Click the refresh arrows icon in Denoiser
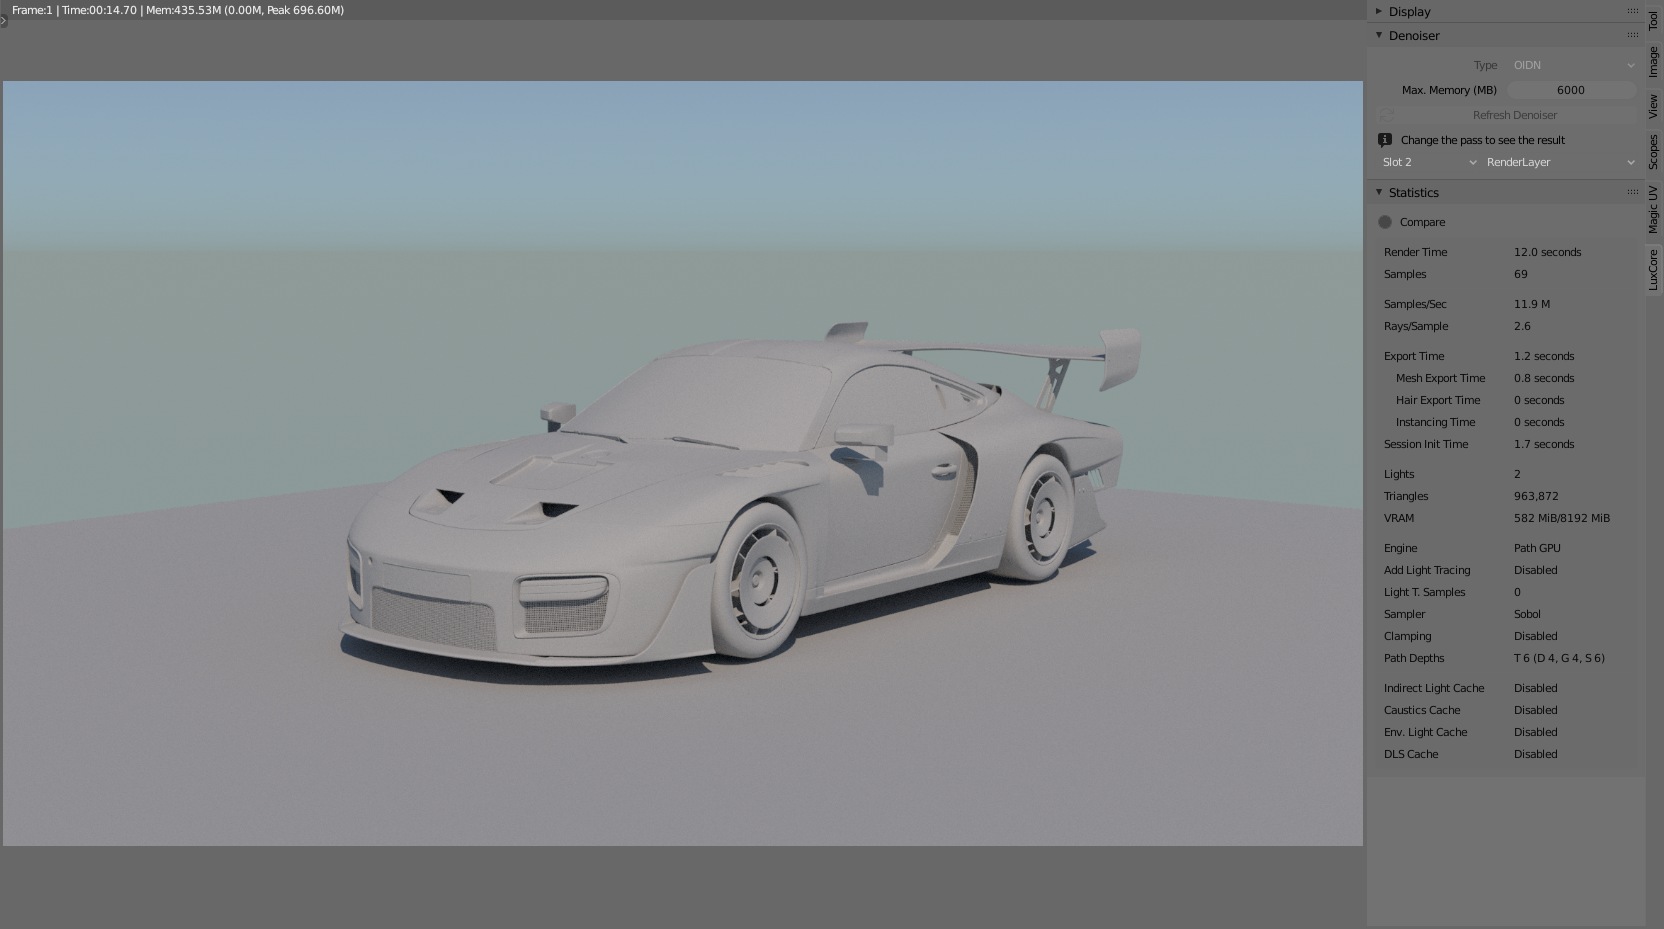This screenshot has height=929, width=1664. click(1386, 115)
